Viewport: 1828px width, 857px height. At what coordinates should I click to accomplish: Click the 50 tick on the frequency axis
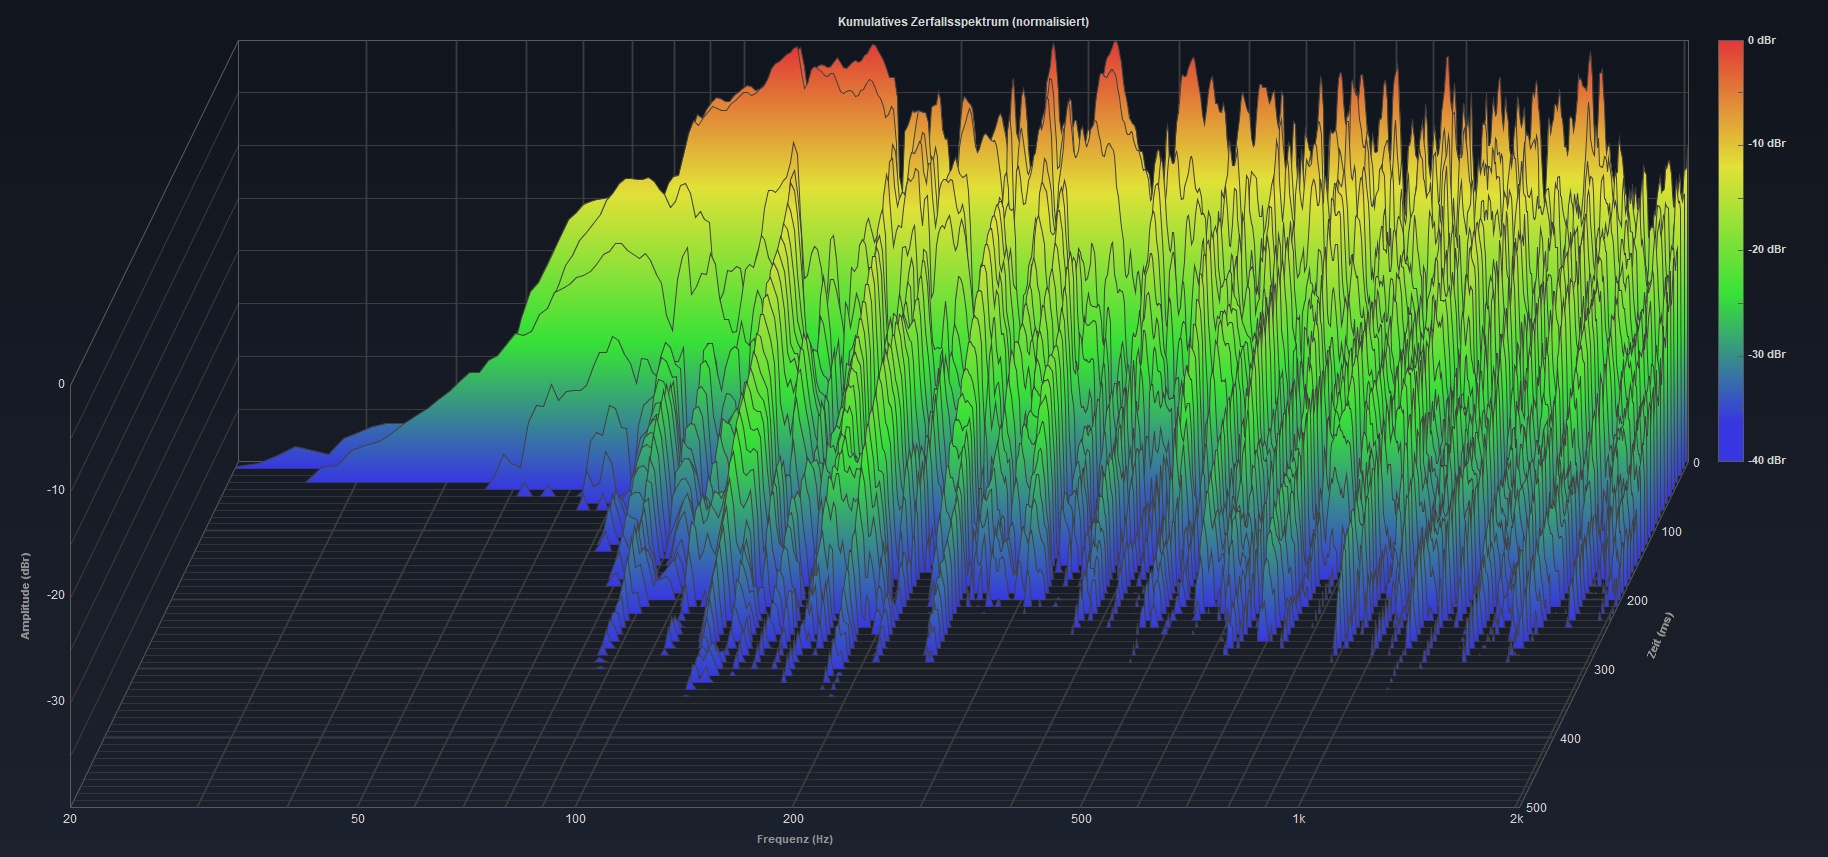click(x=358, y=819)
